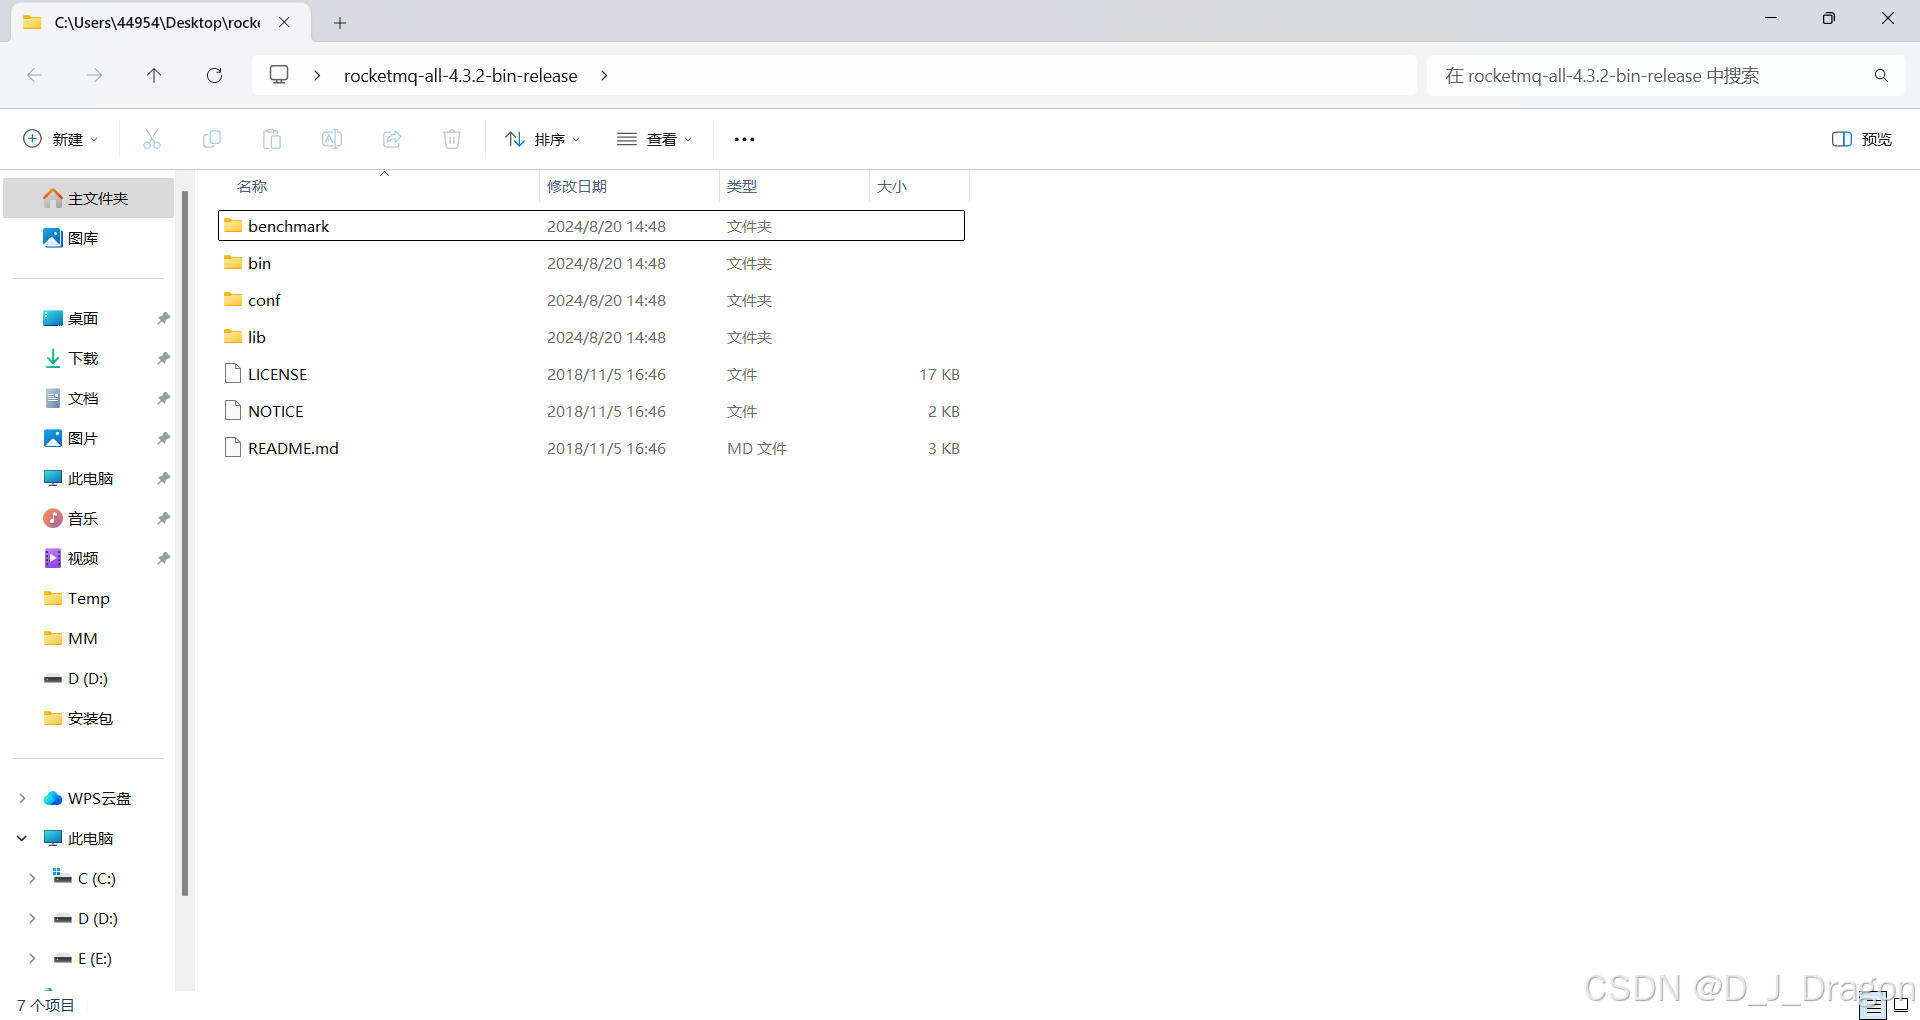Open 主文件夹 in the sidebar

pyautogui.click(x=89, y=198)
